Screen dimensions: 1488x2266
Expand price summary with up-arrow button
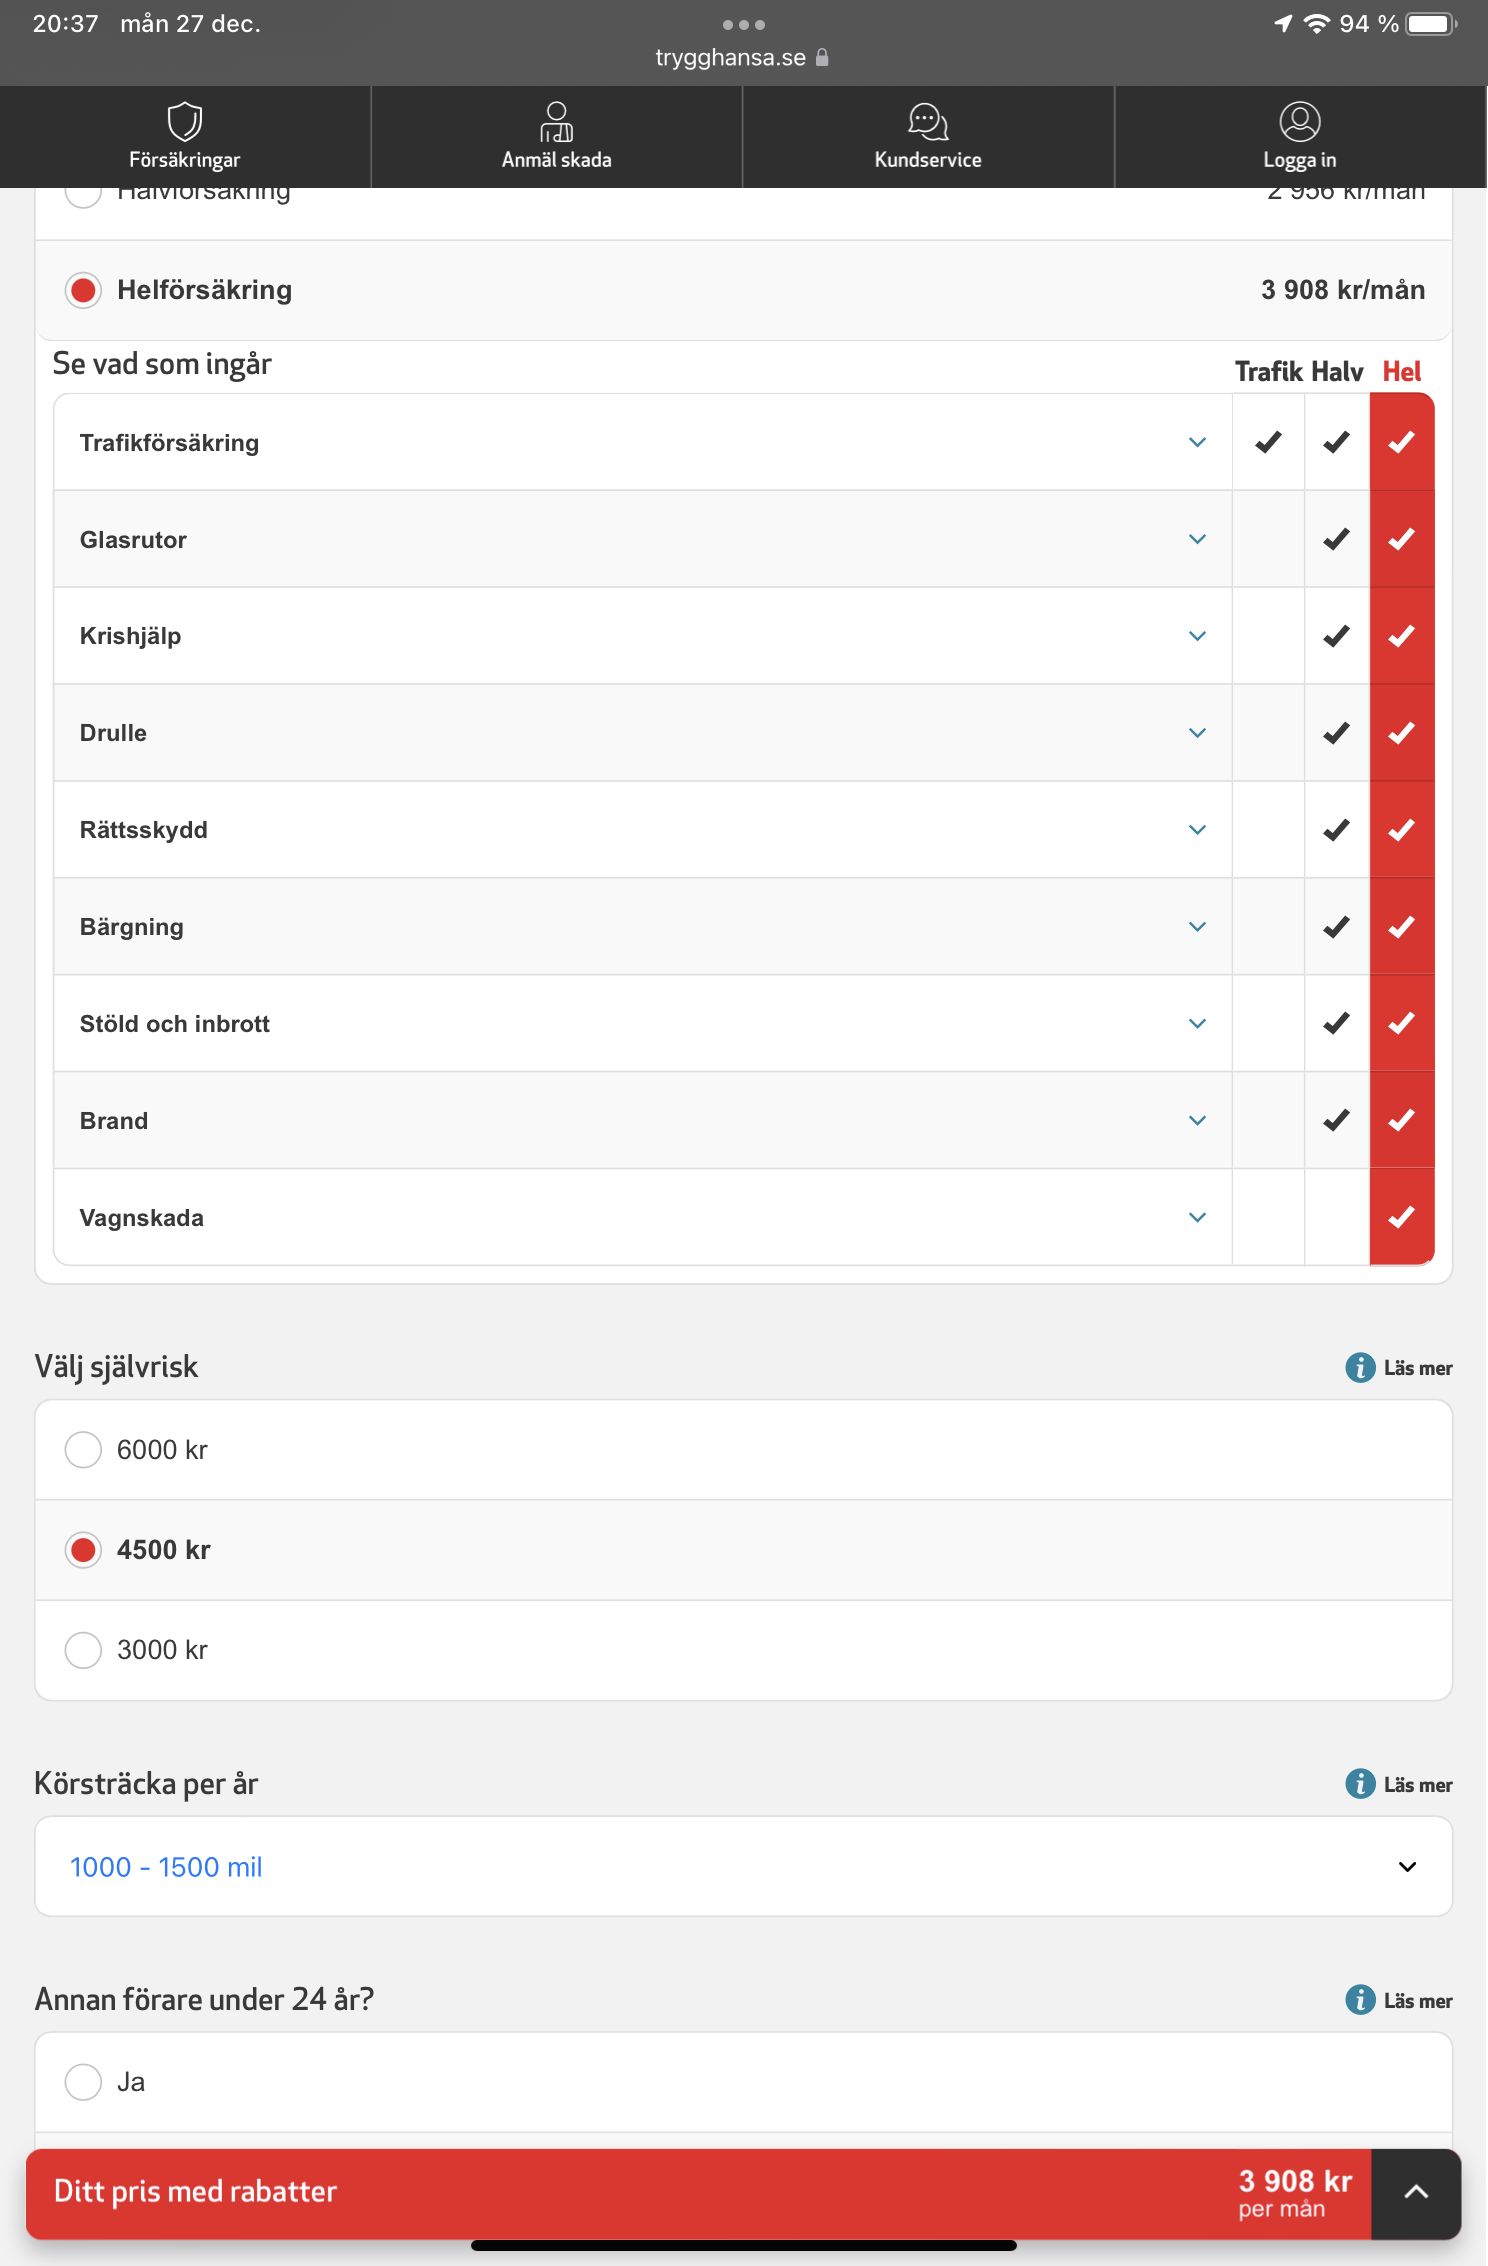(x=1416, y=2193)
